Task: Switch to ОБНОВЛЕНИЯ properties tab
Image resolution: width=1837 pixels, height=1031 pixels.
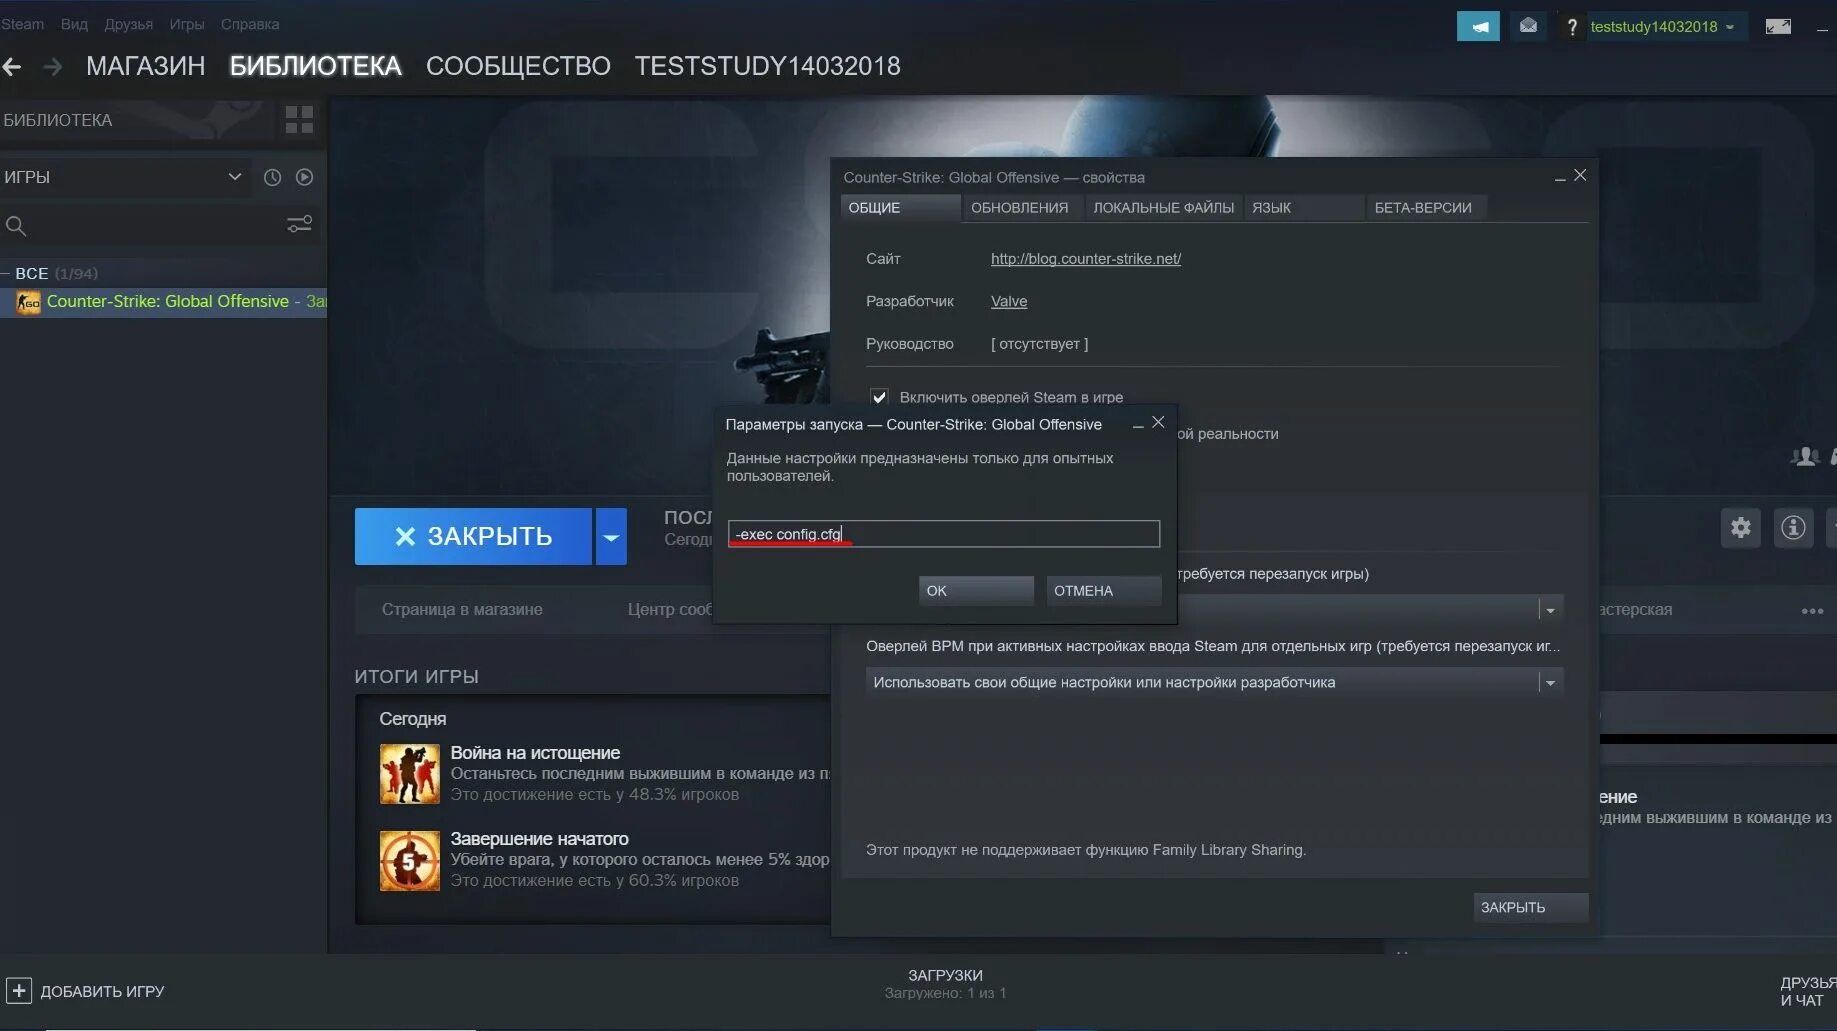Action: (x=1020, y=208)
